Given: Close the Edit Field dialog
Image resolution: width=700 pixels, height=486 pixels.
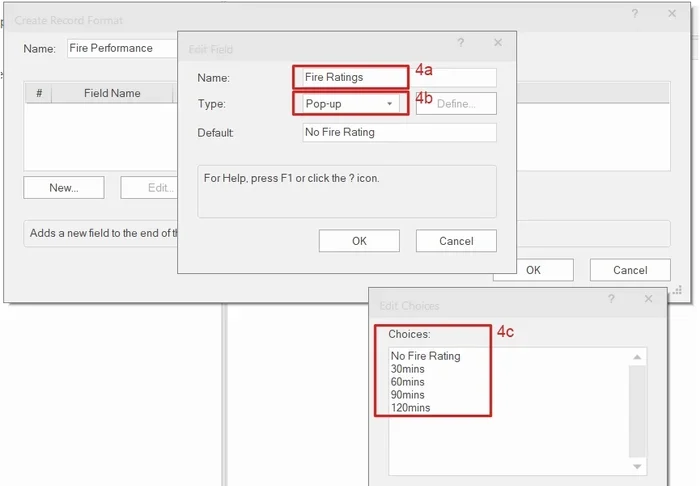Looking at the screenshot, I should pos(498,43).
